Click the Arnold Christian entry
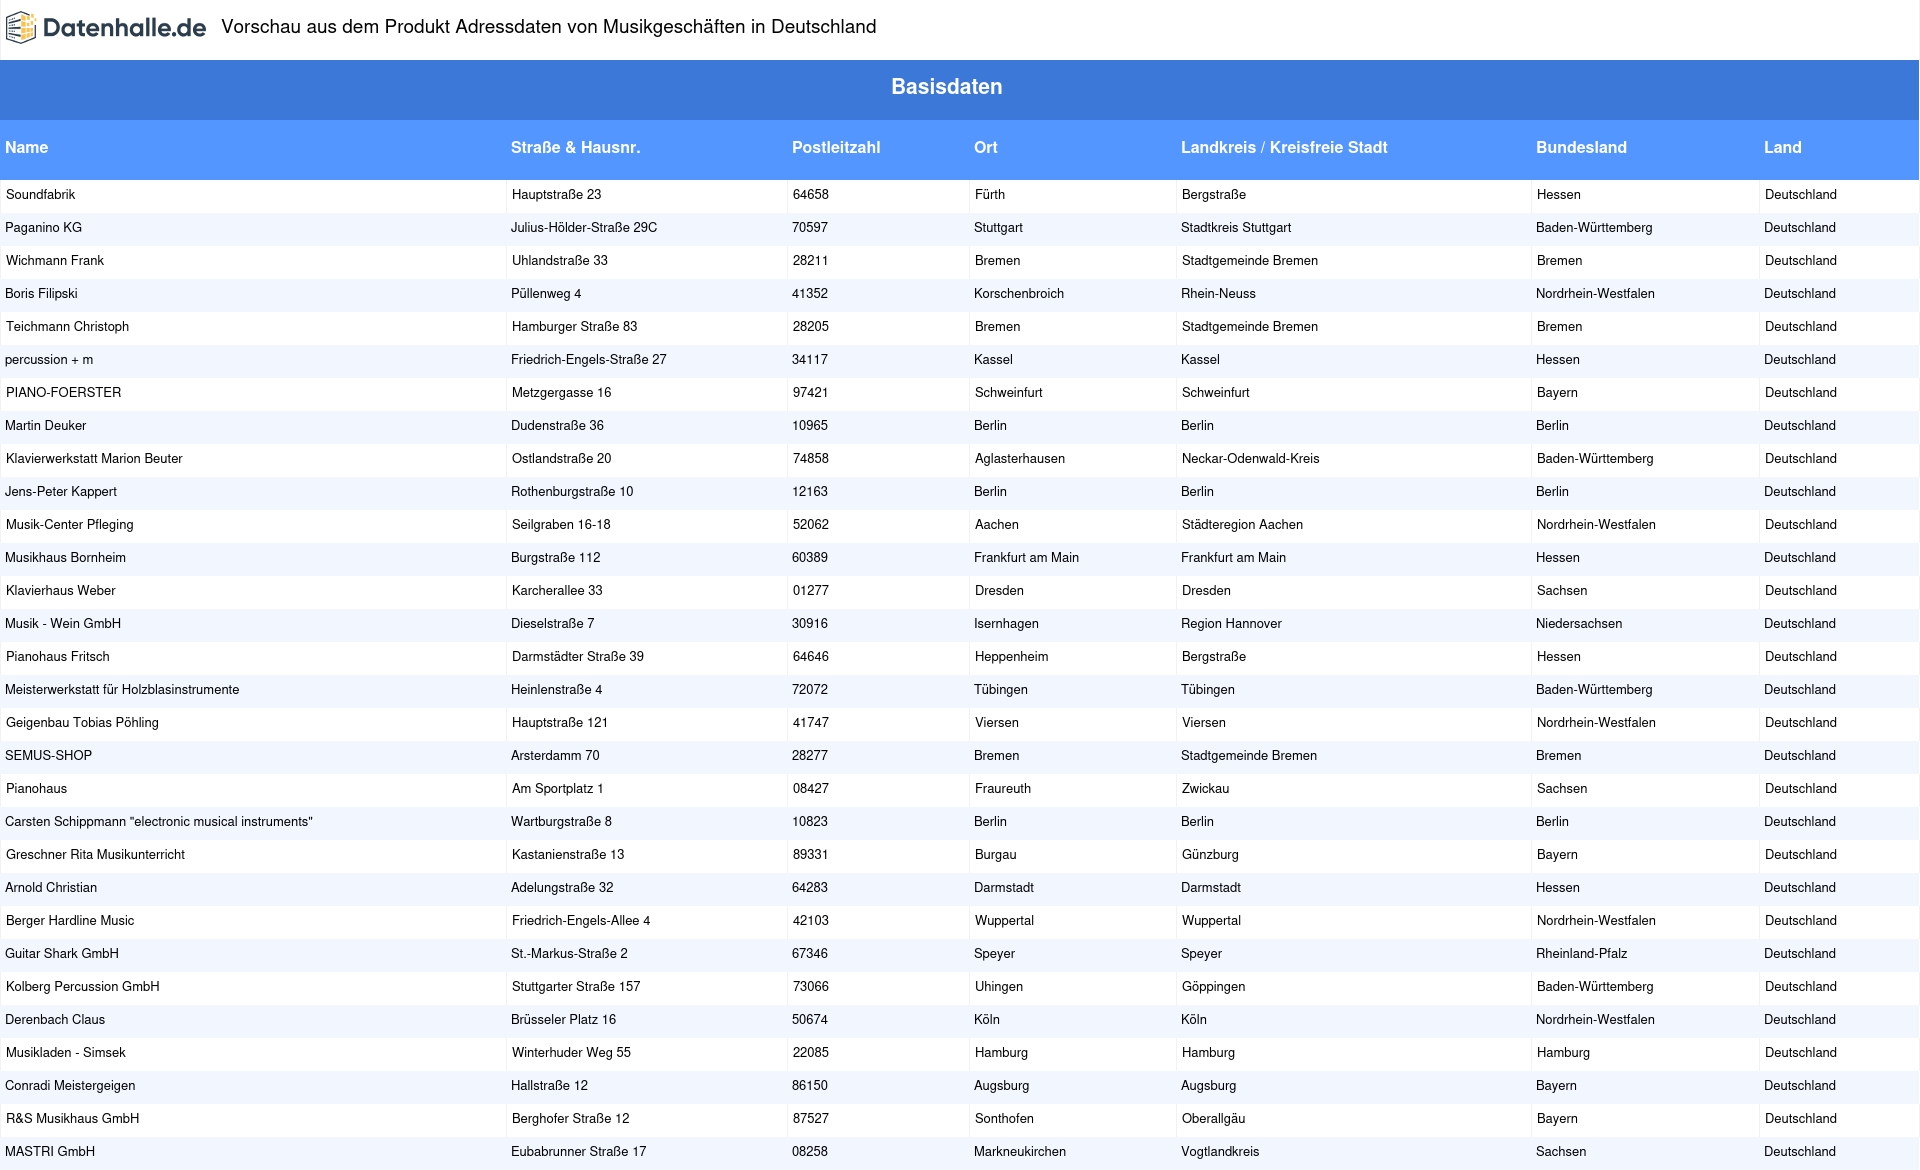Image resolution: width=1920 pixels, height=1170 pixels. 51,888
